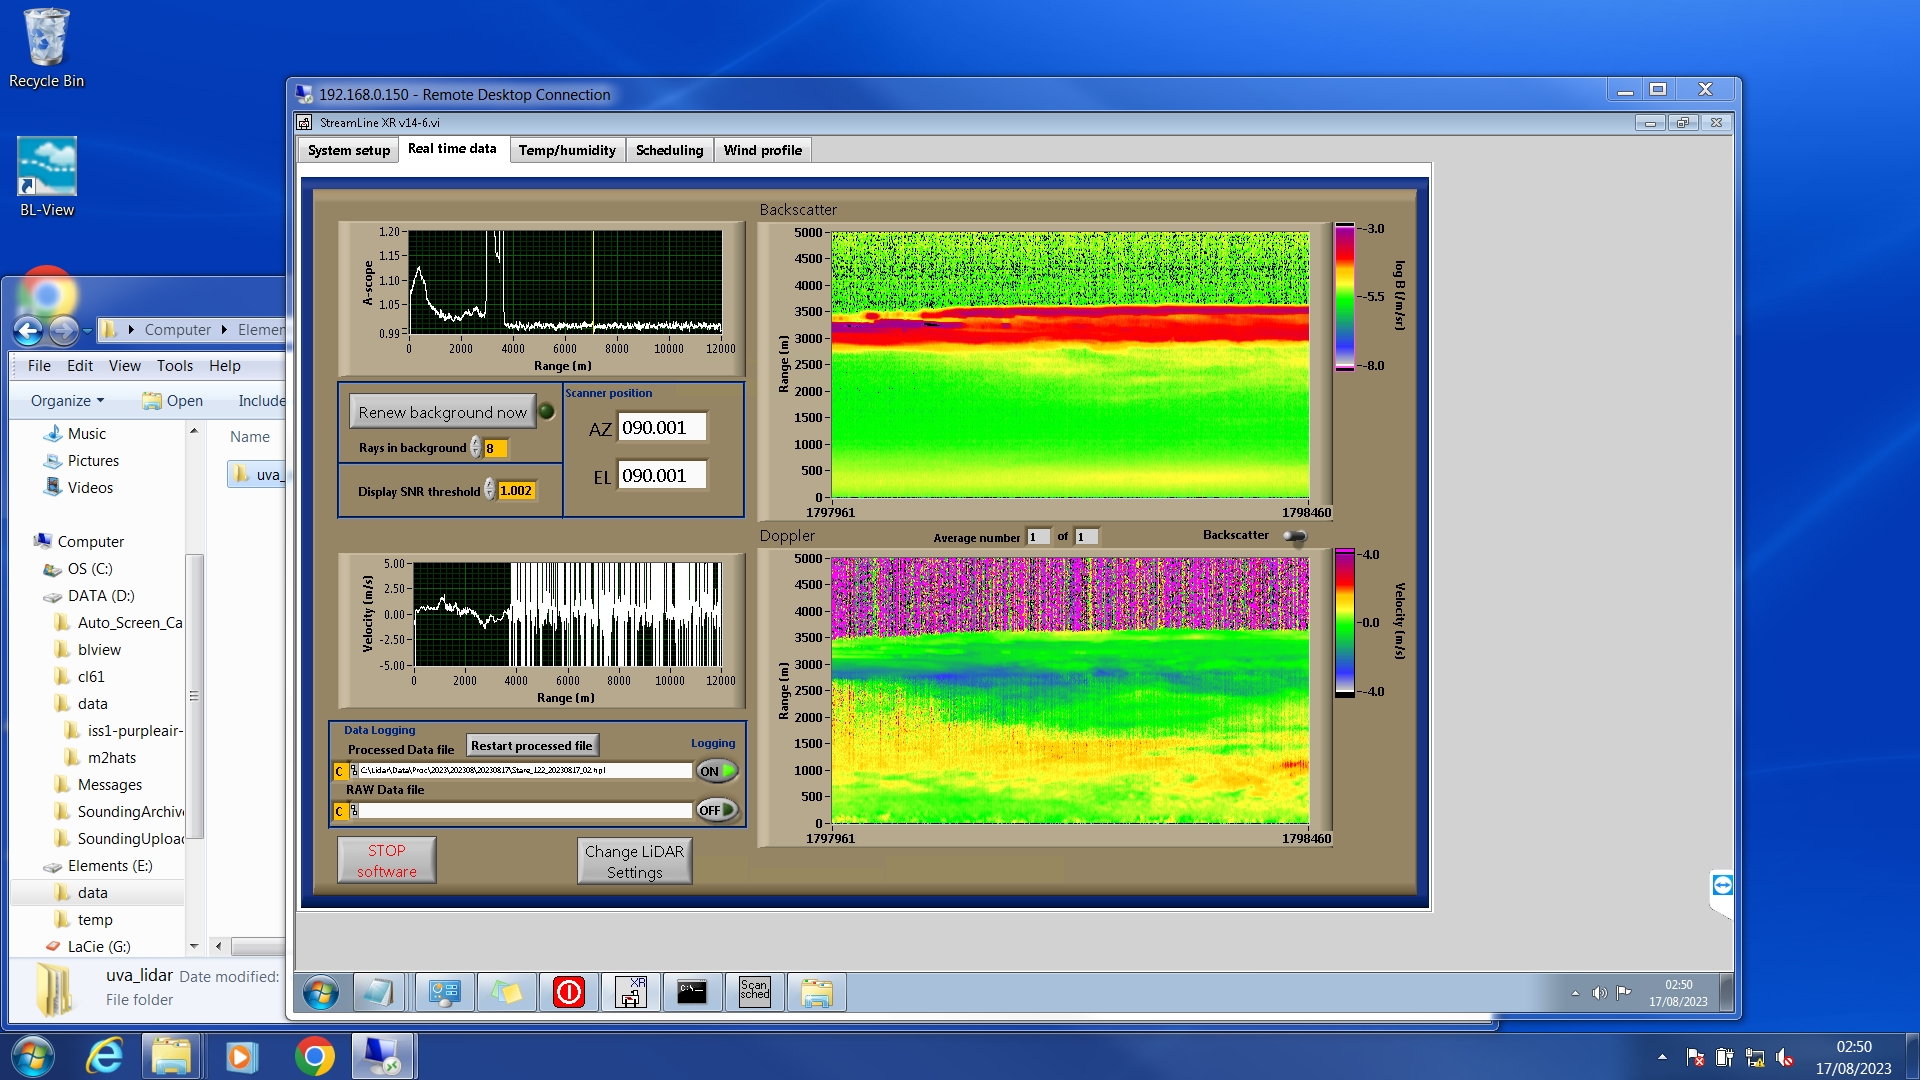Open the StreamLine XR taskbar icon
The image size is (1920, 1080).
(x=630, y=992)
